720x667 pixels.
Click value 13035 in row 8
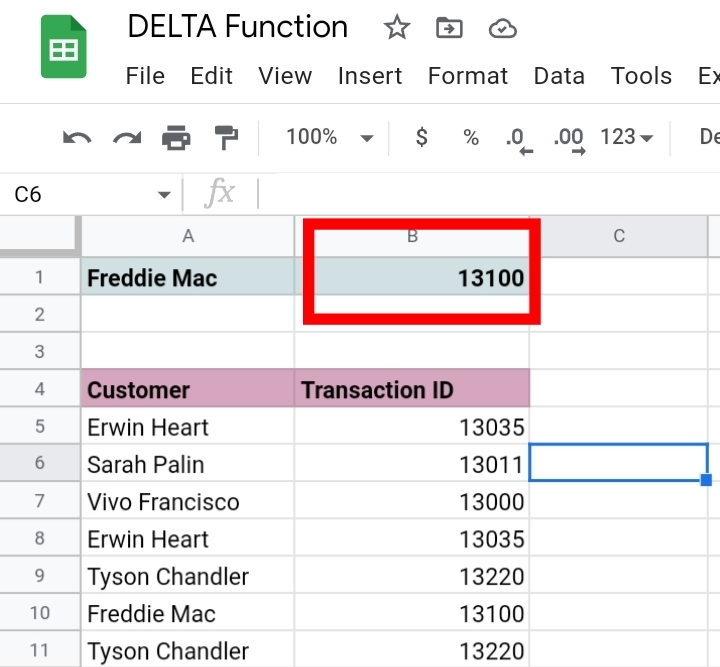(412, 538)
